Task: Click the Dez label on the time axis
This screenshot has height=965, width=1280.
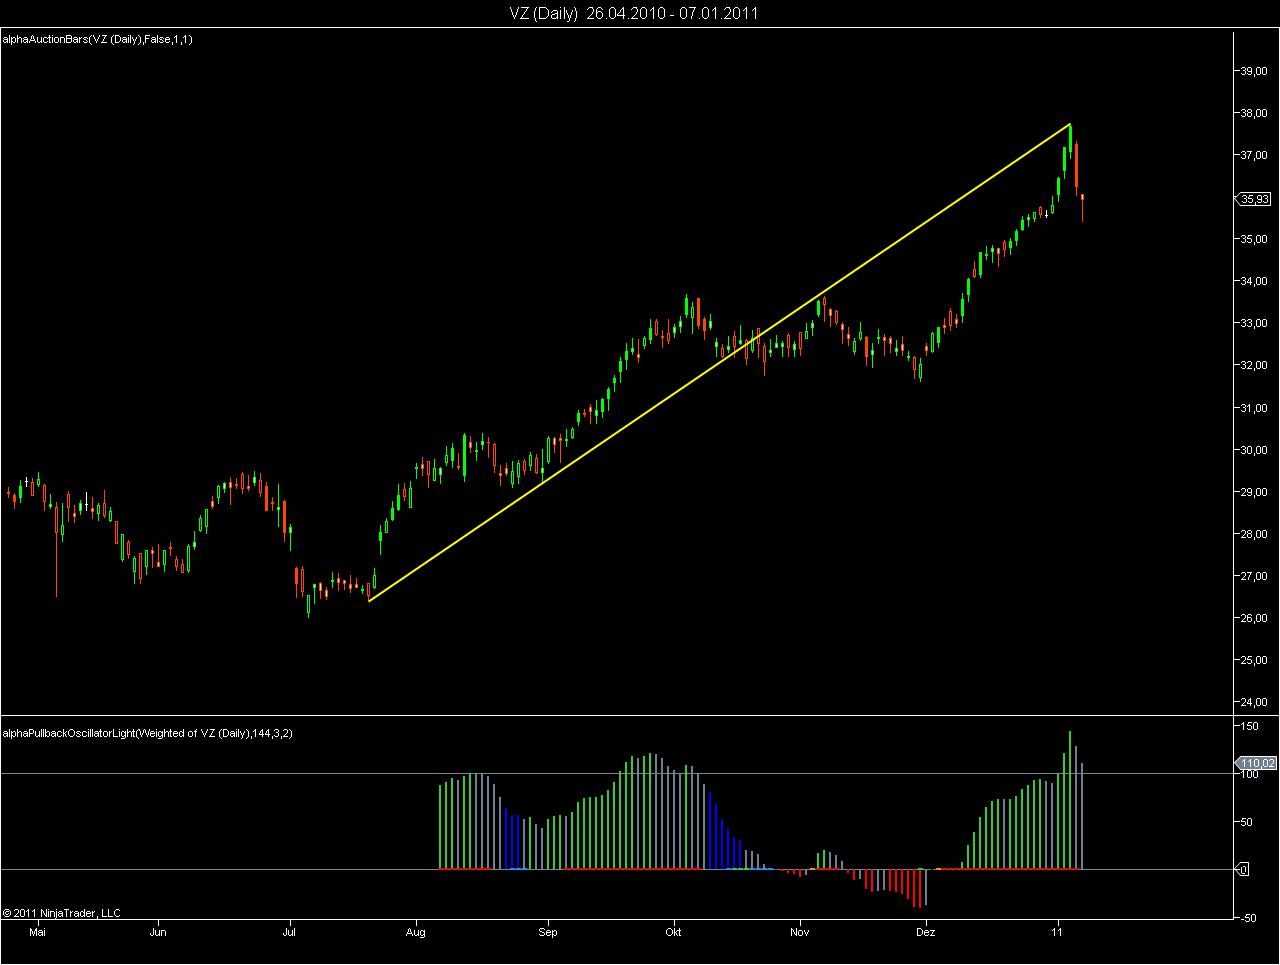Action: coord(926,931)
